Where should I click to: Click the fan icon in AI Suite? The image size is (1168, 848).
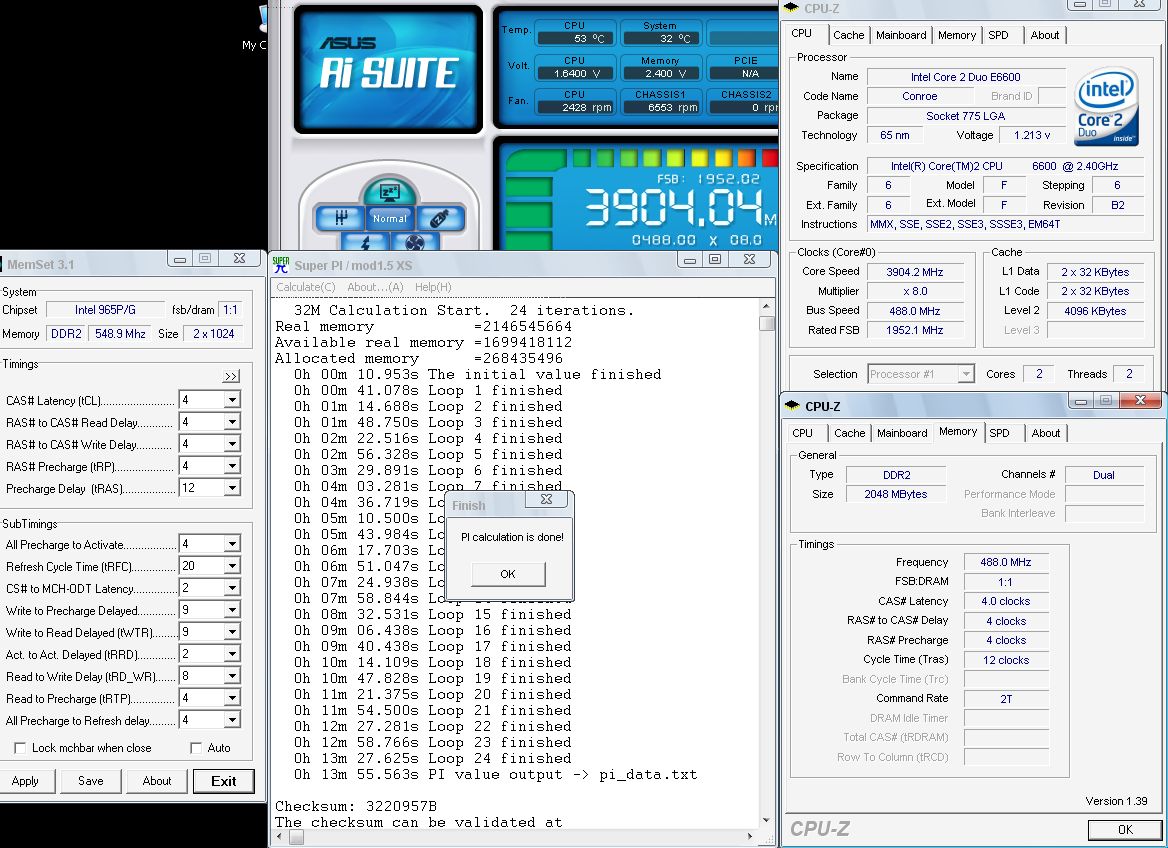[415, 241]
